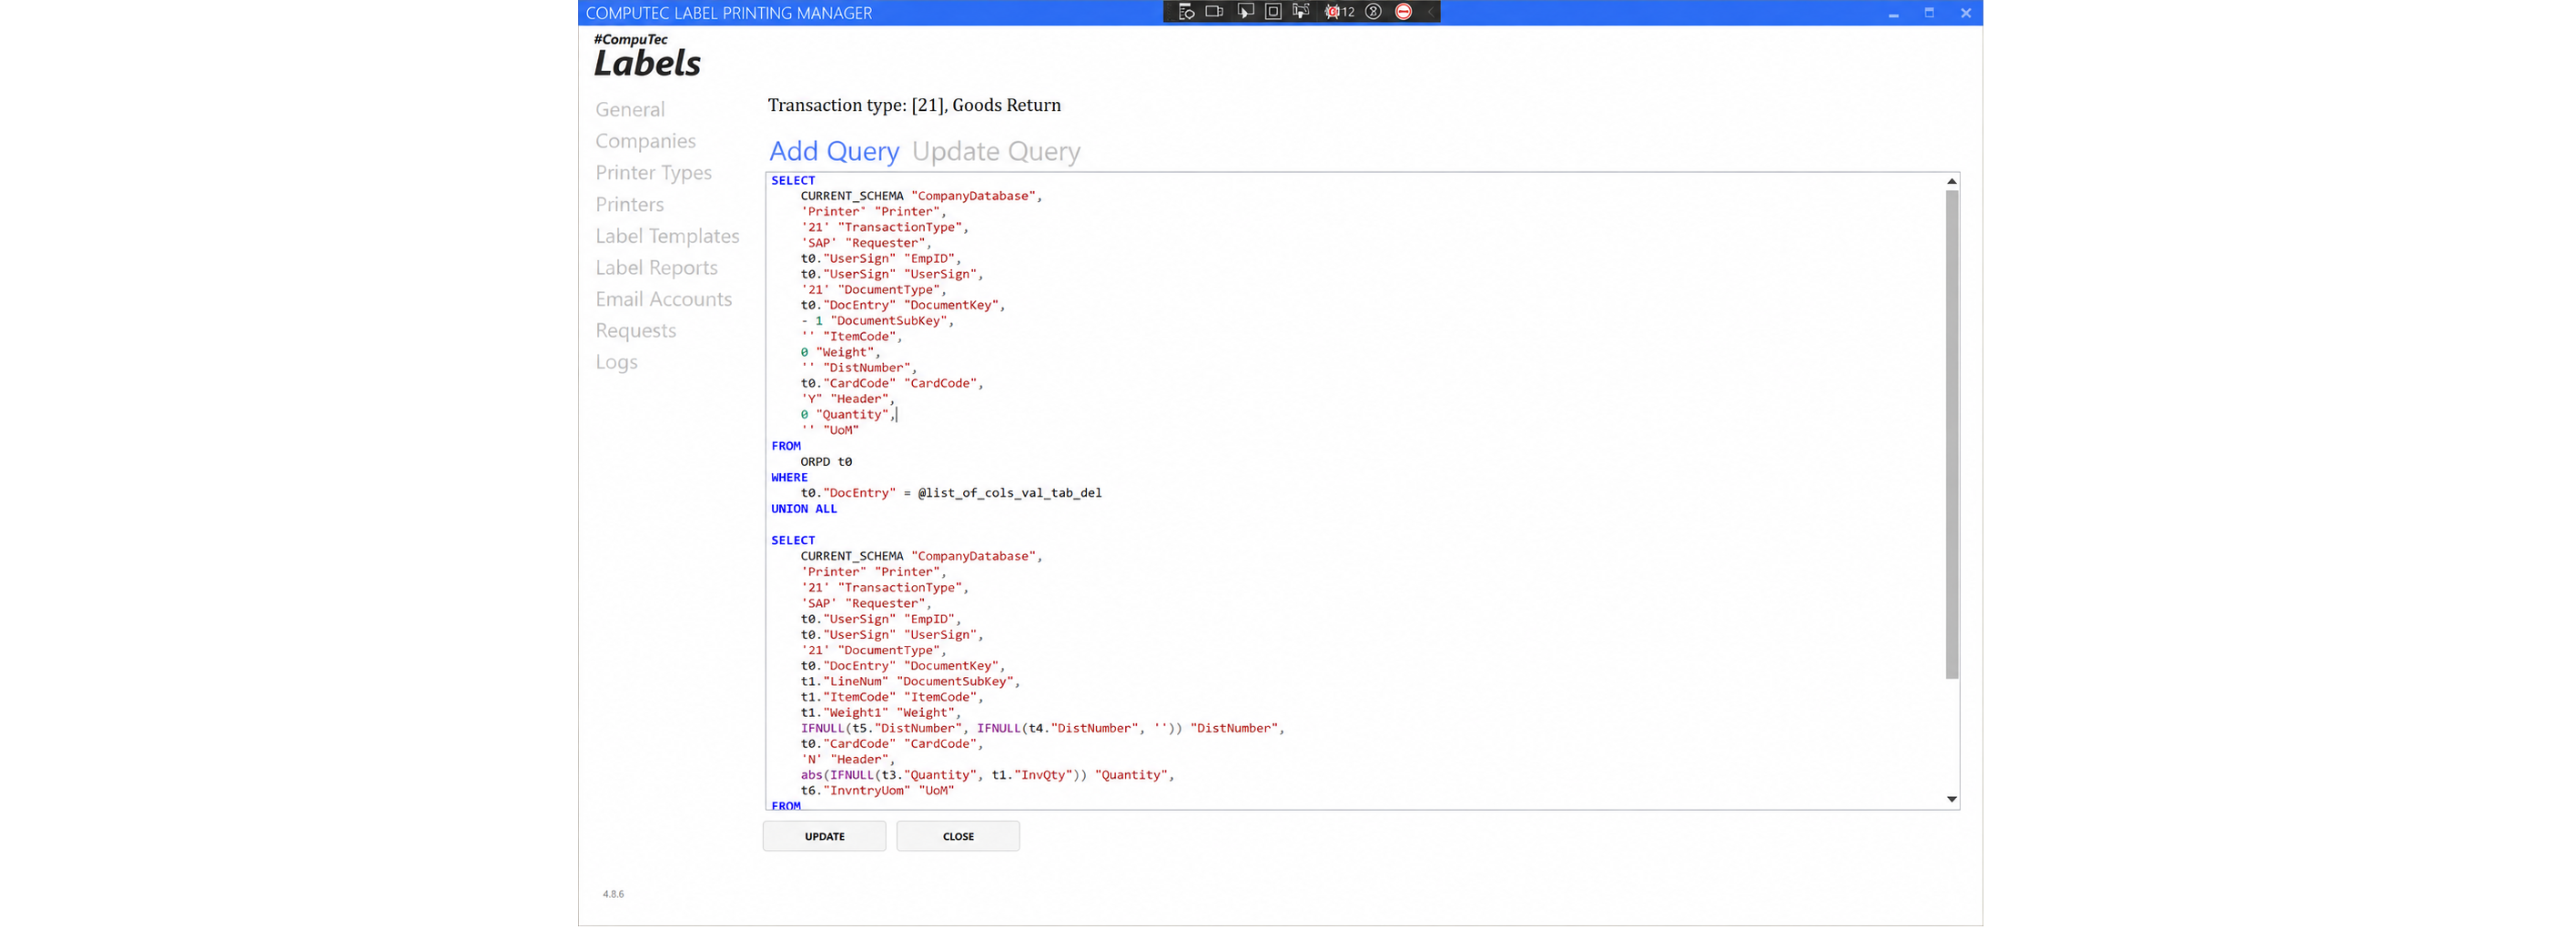Toggle display layout adorners icon in debug toolbar
Screen dimensions: 2576x929
pos(1273,12)
